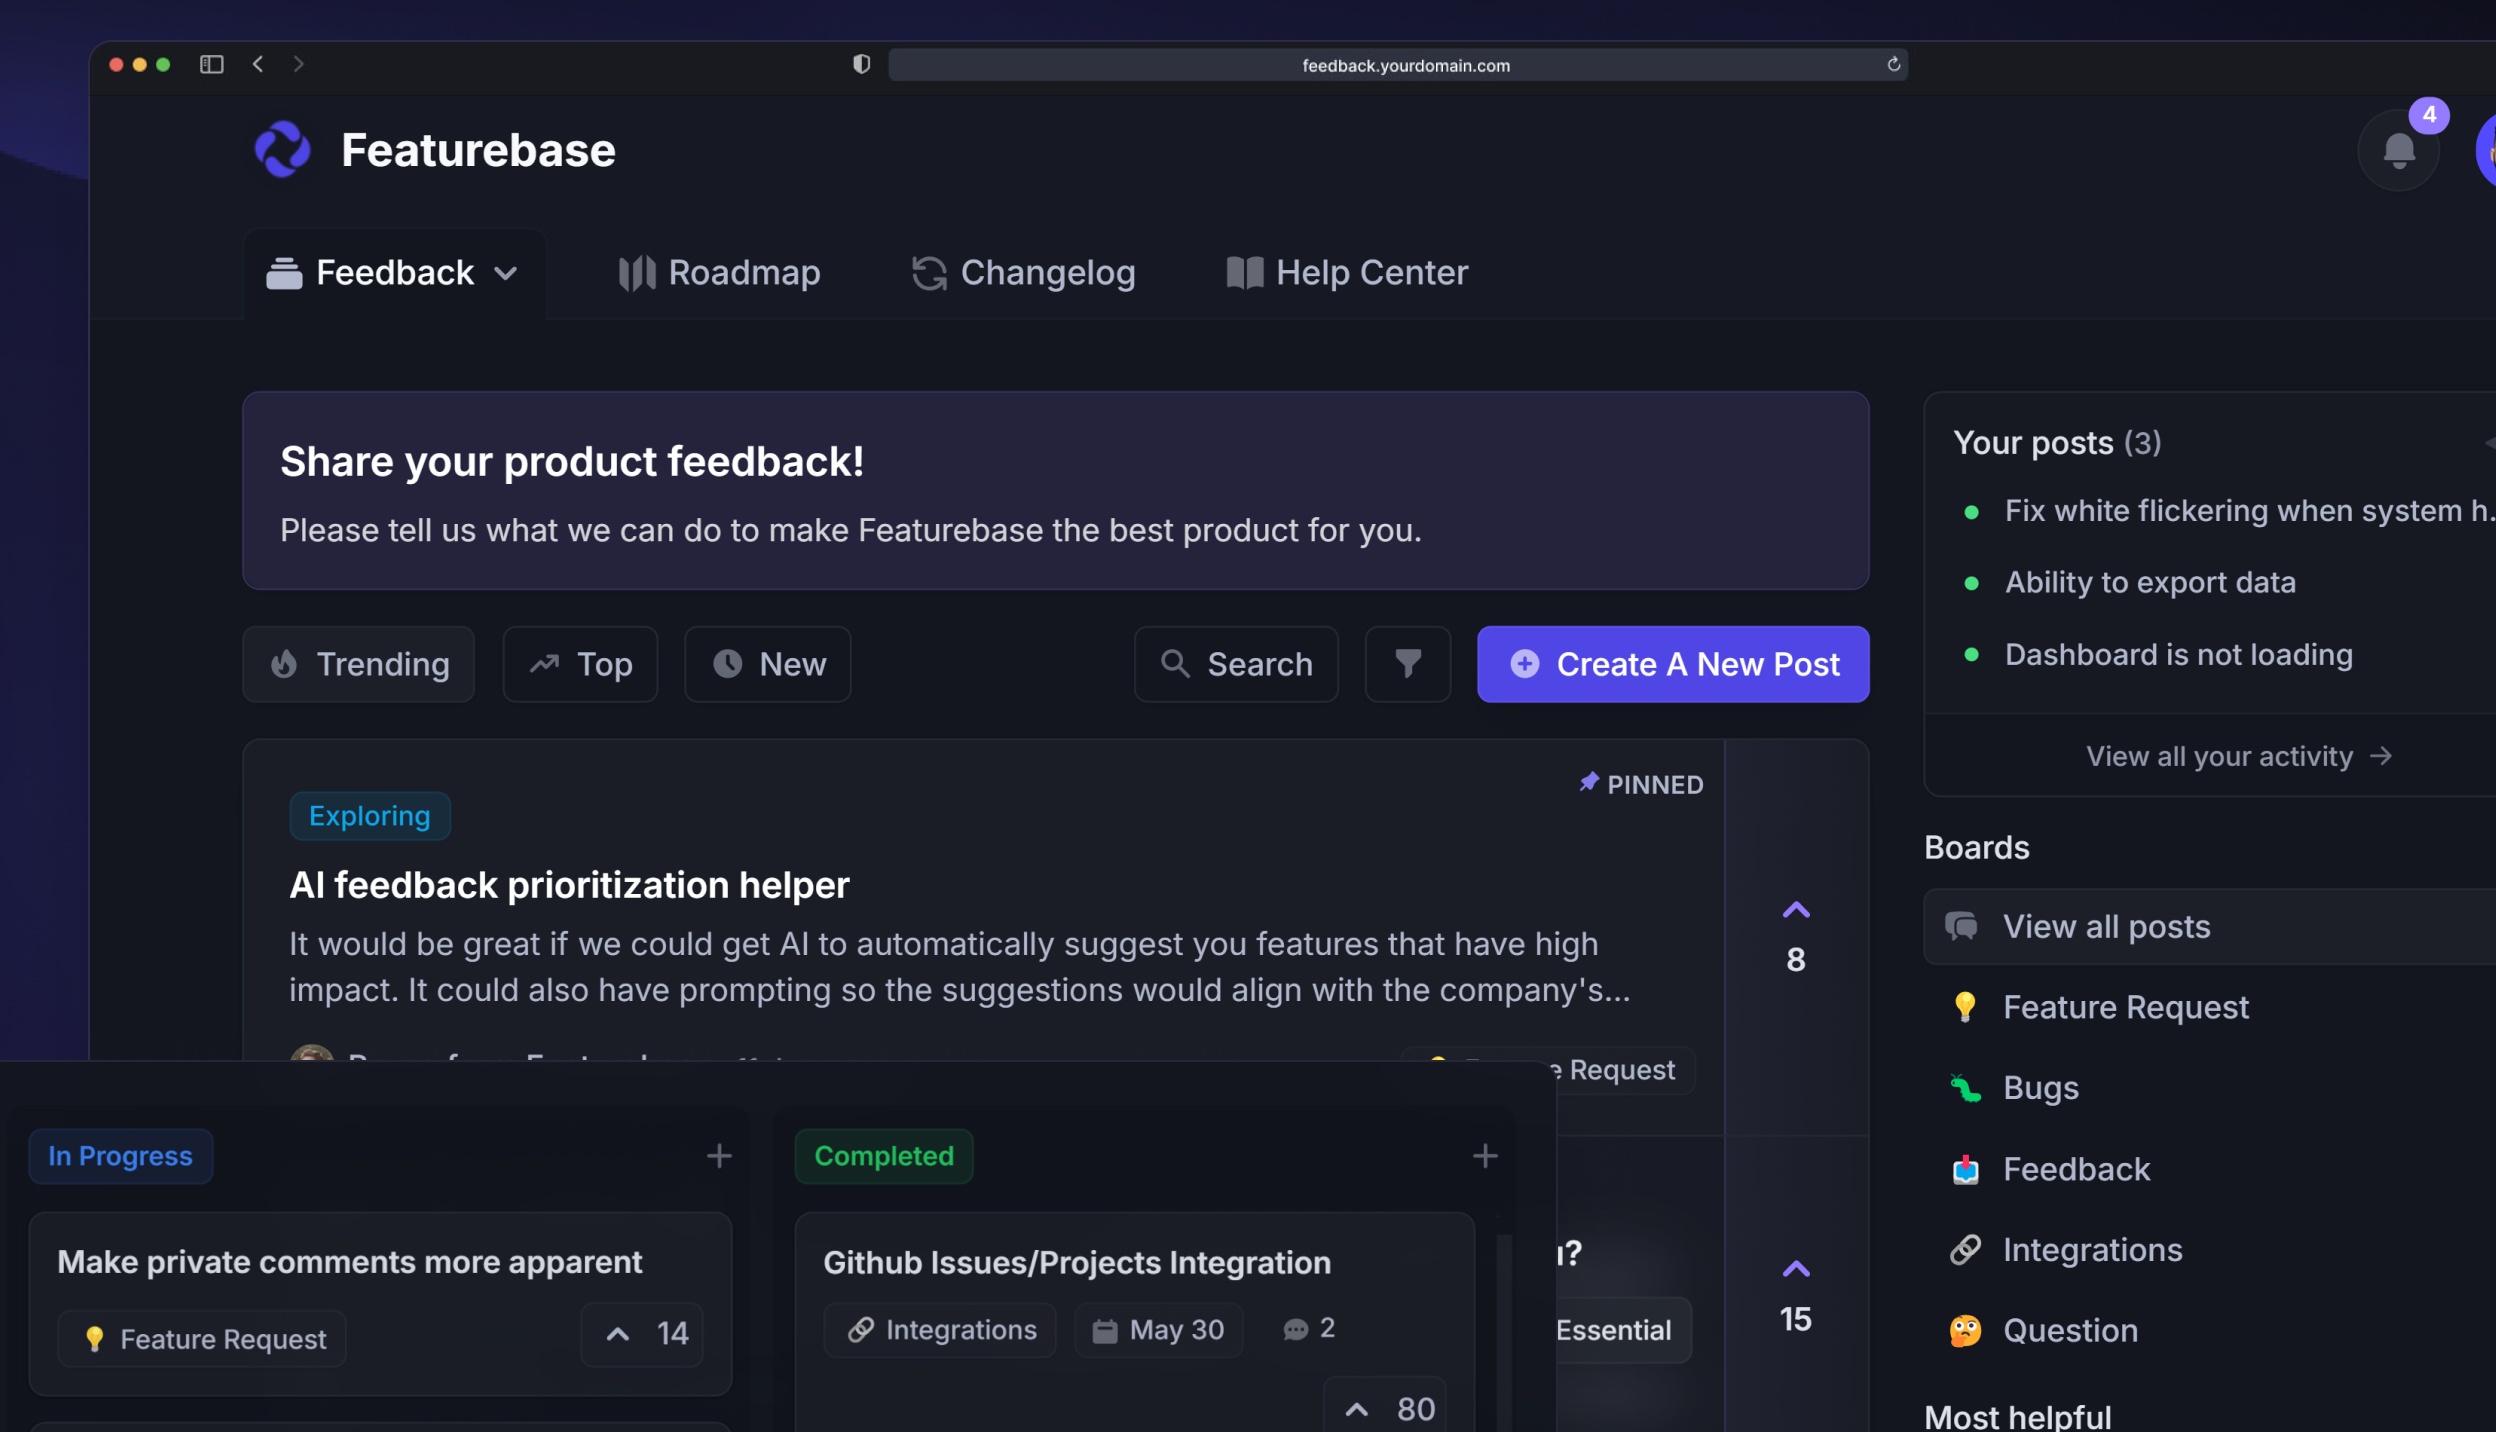Open the Feedback board in sidebar
Image resolution: width=2496 pixels, height=1432 pixels.
point(2050,1169)
